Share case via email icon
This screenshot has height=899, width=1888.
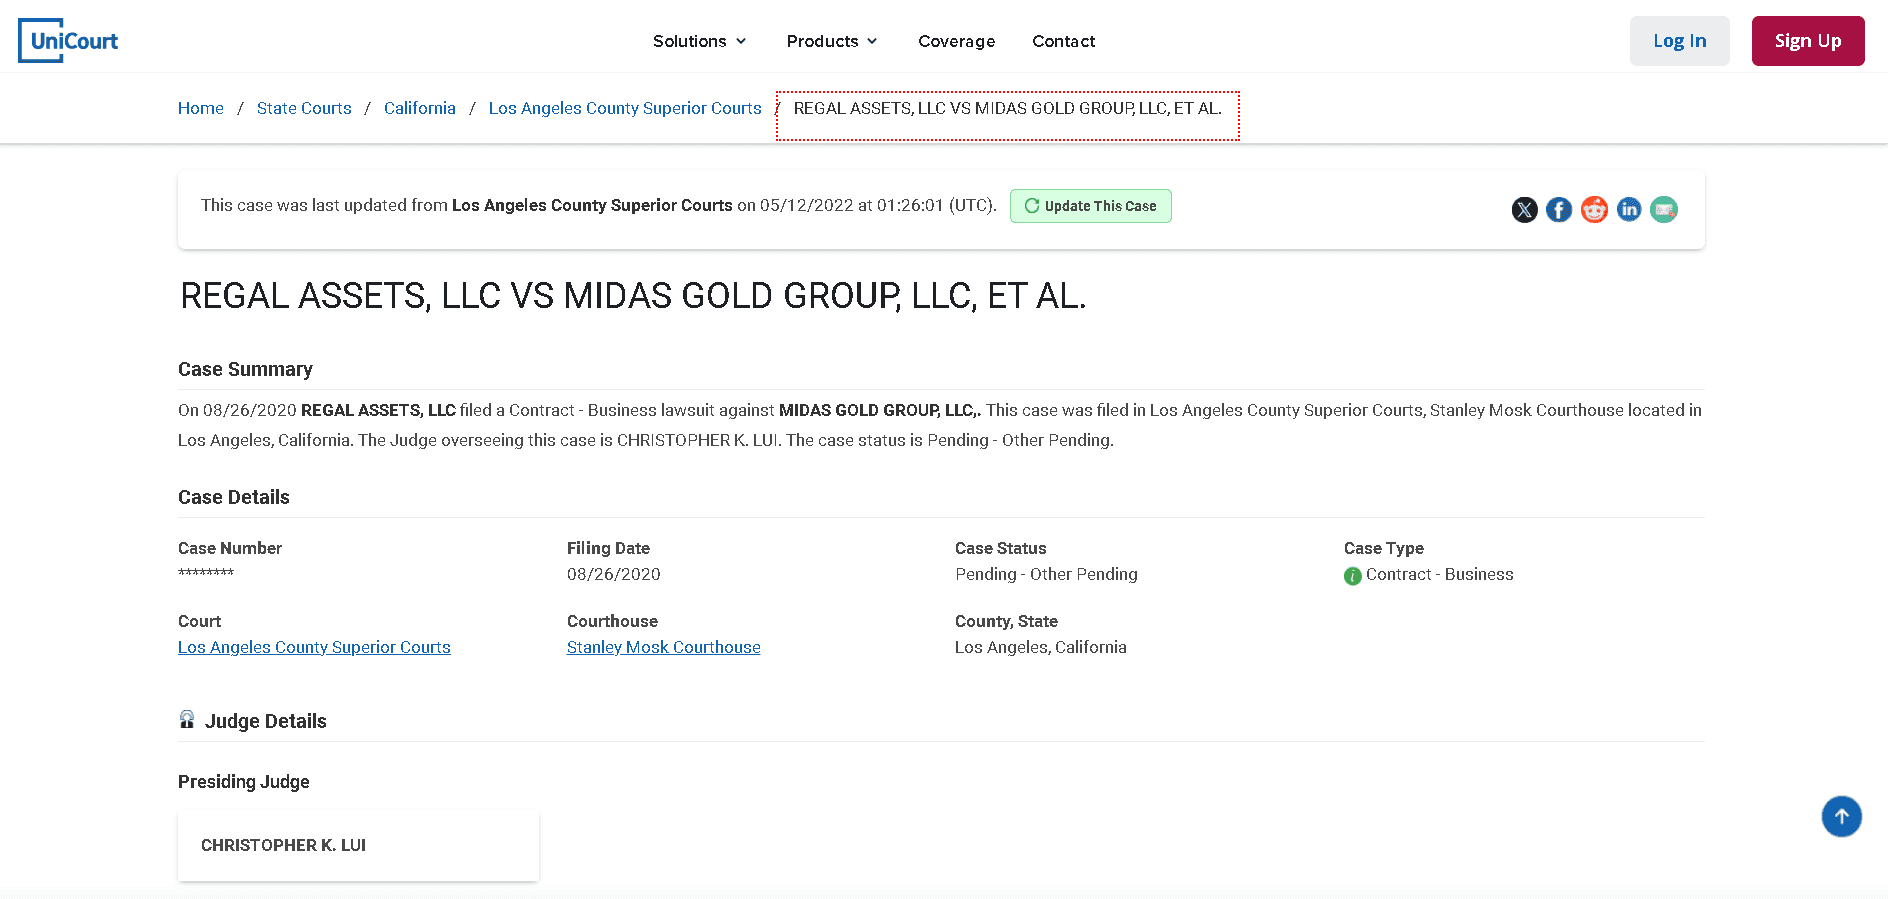(1664, 210)
